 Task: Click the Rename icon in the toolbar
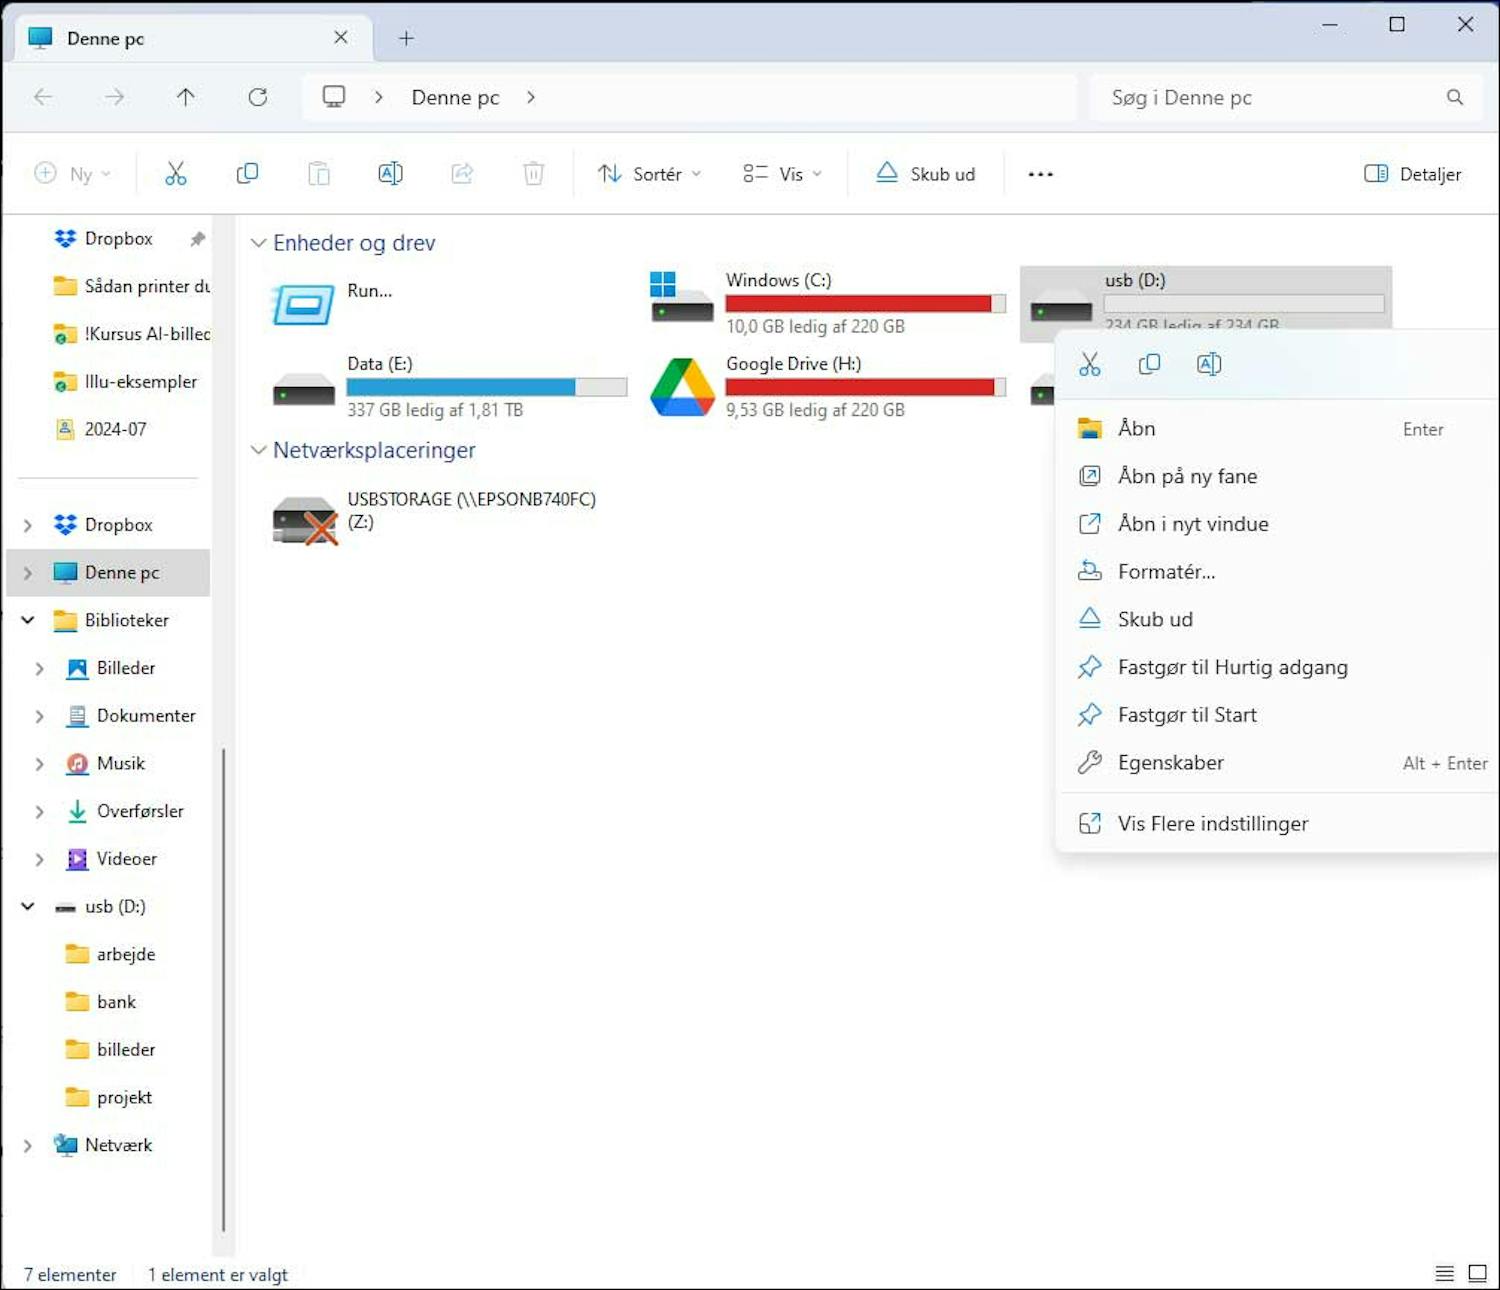tap(390, 173)
